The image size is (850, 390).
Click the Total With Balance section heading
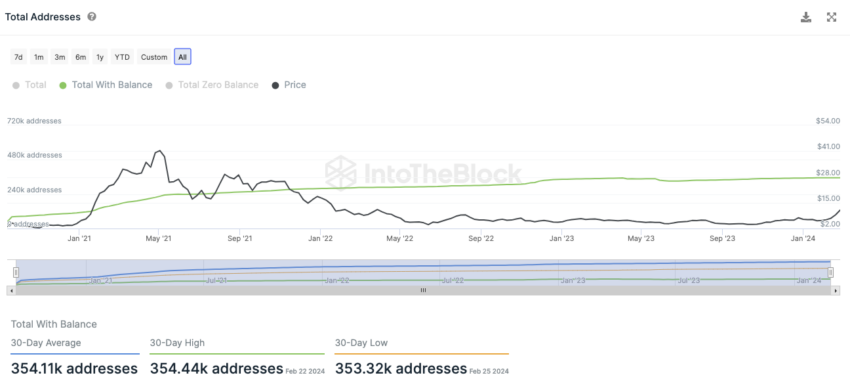tap(54, 324)
